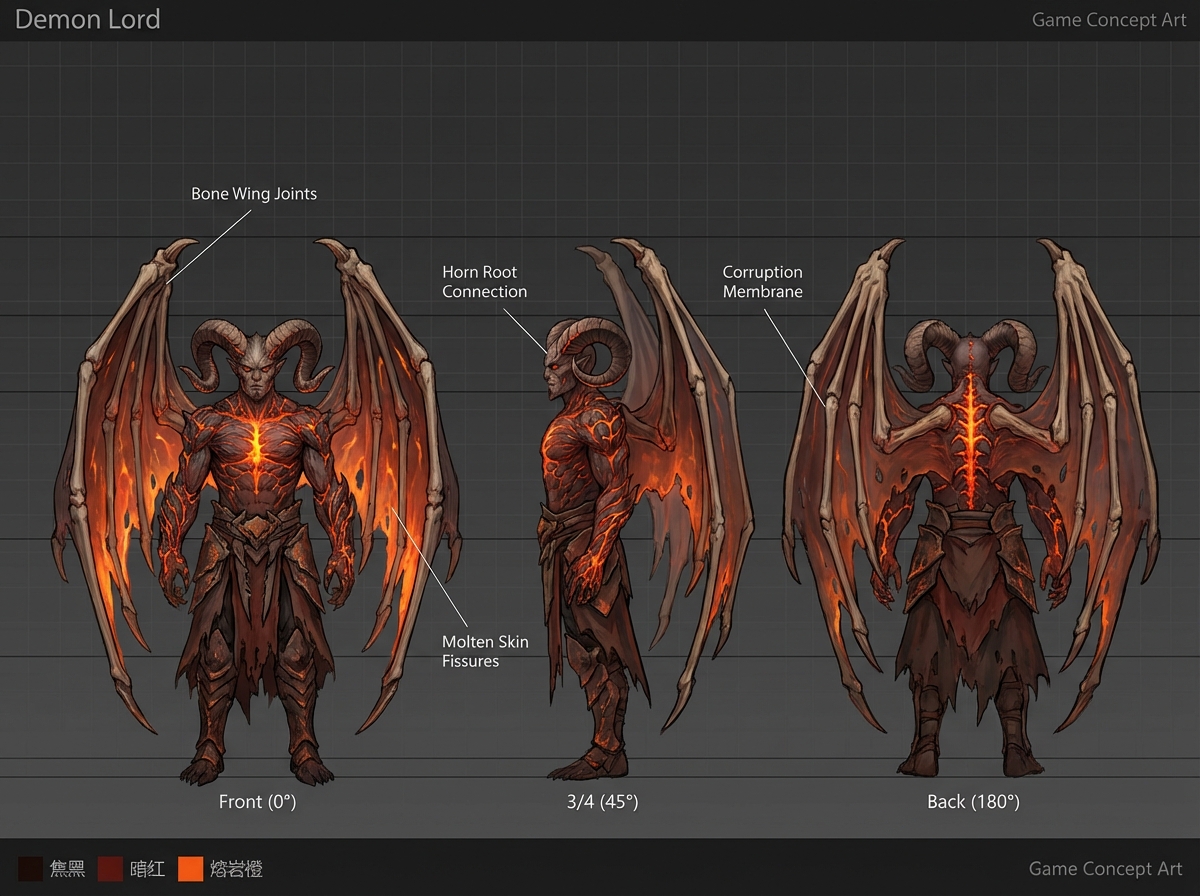
Task: Click the 焦黑 swatch label text
Action: click(x=66, y=869)
